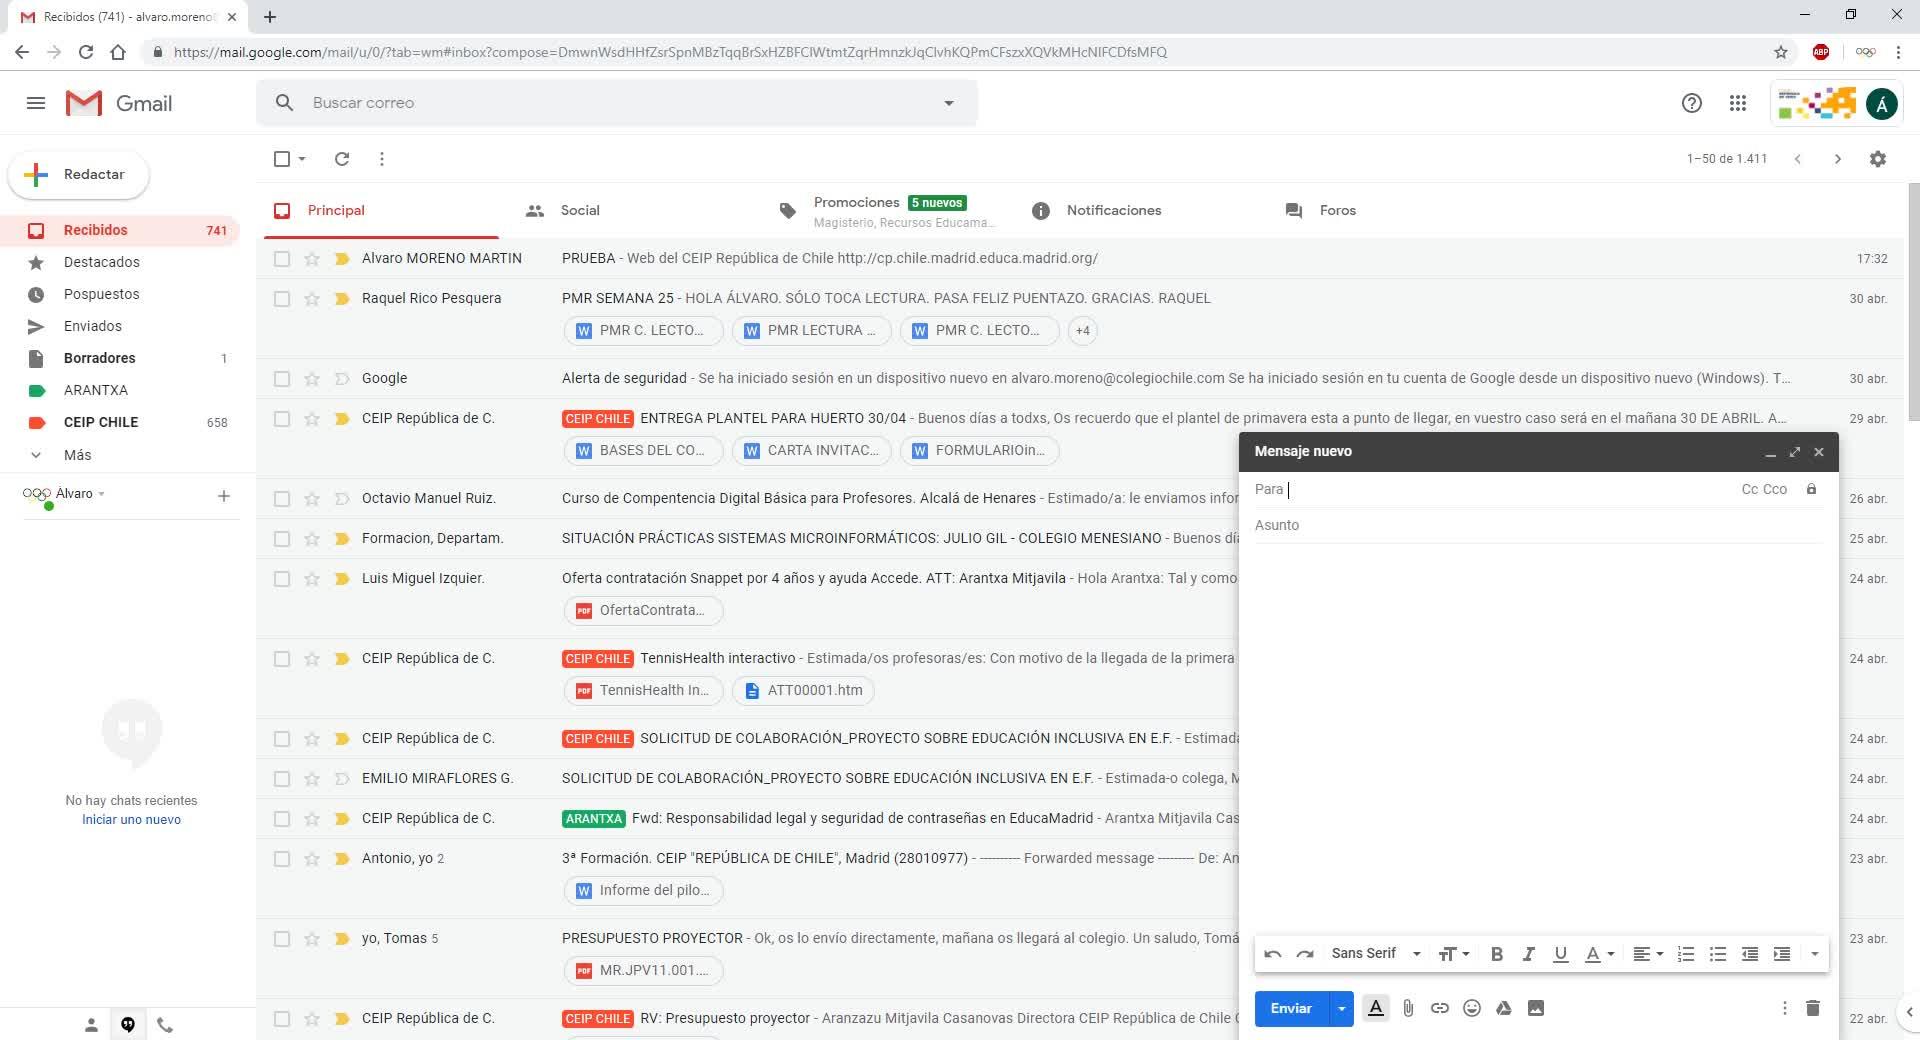Check the box for the Formacion, Departam email
Image resolution: width=1920 pixels, height=1040 pixels.
(282, 539)
